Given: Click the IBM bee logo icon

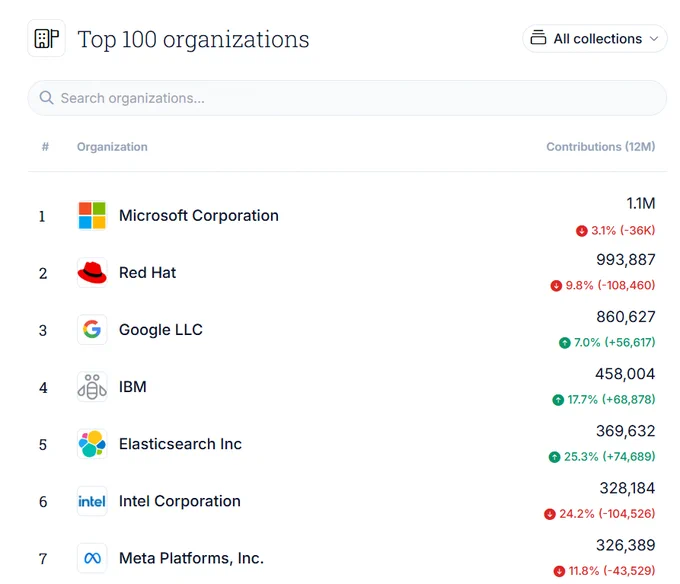Looking at the screenshot, I should point(92,387).
